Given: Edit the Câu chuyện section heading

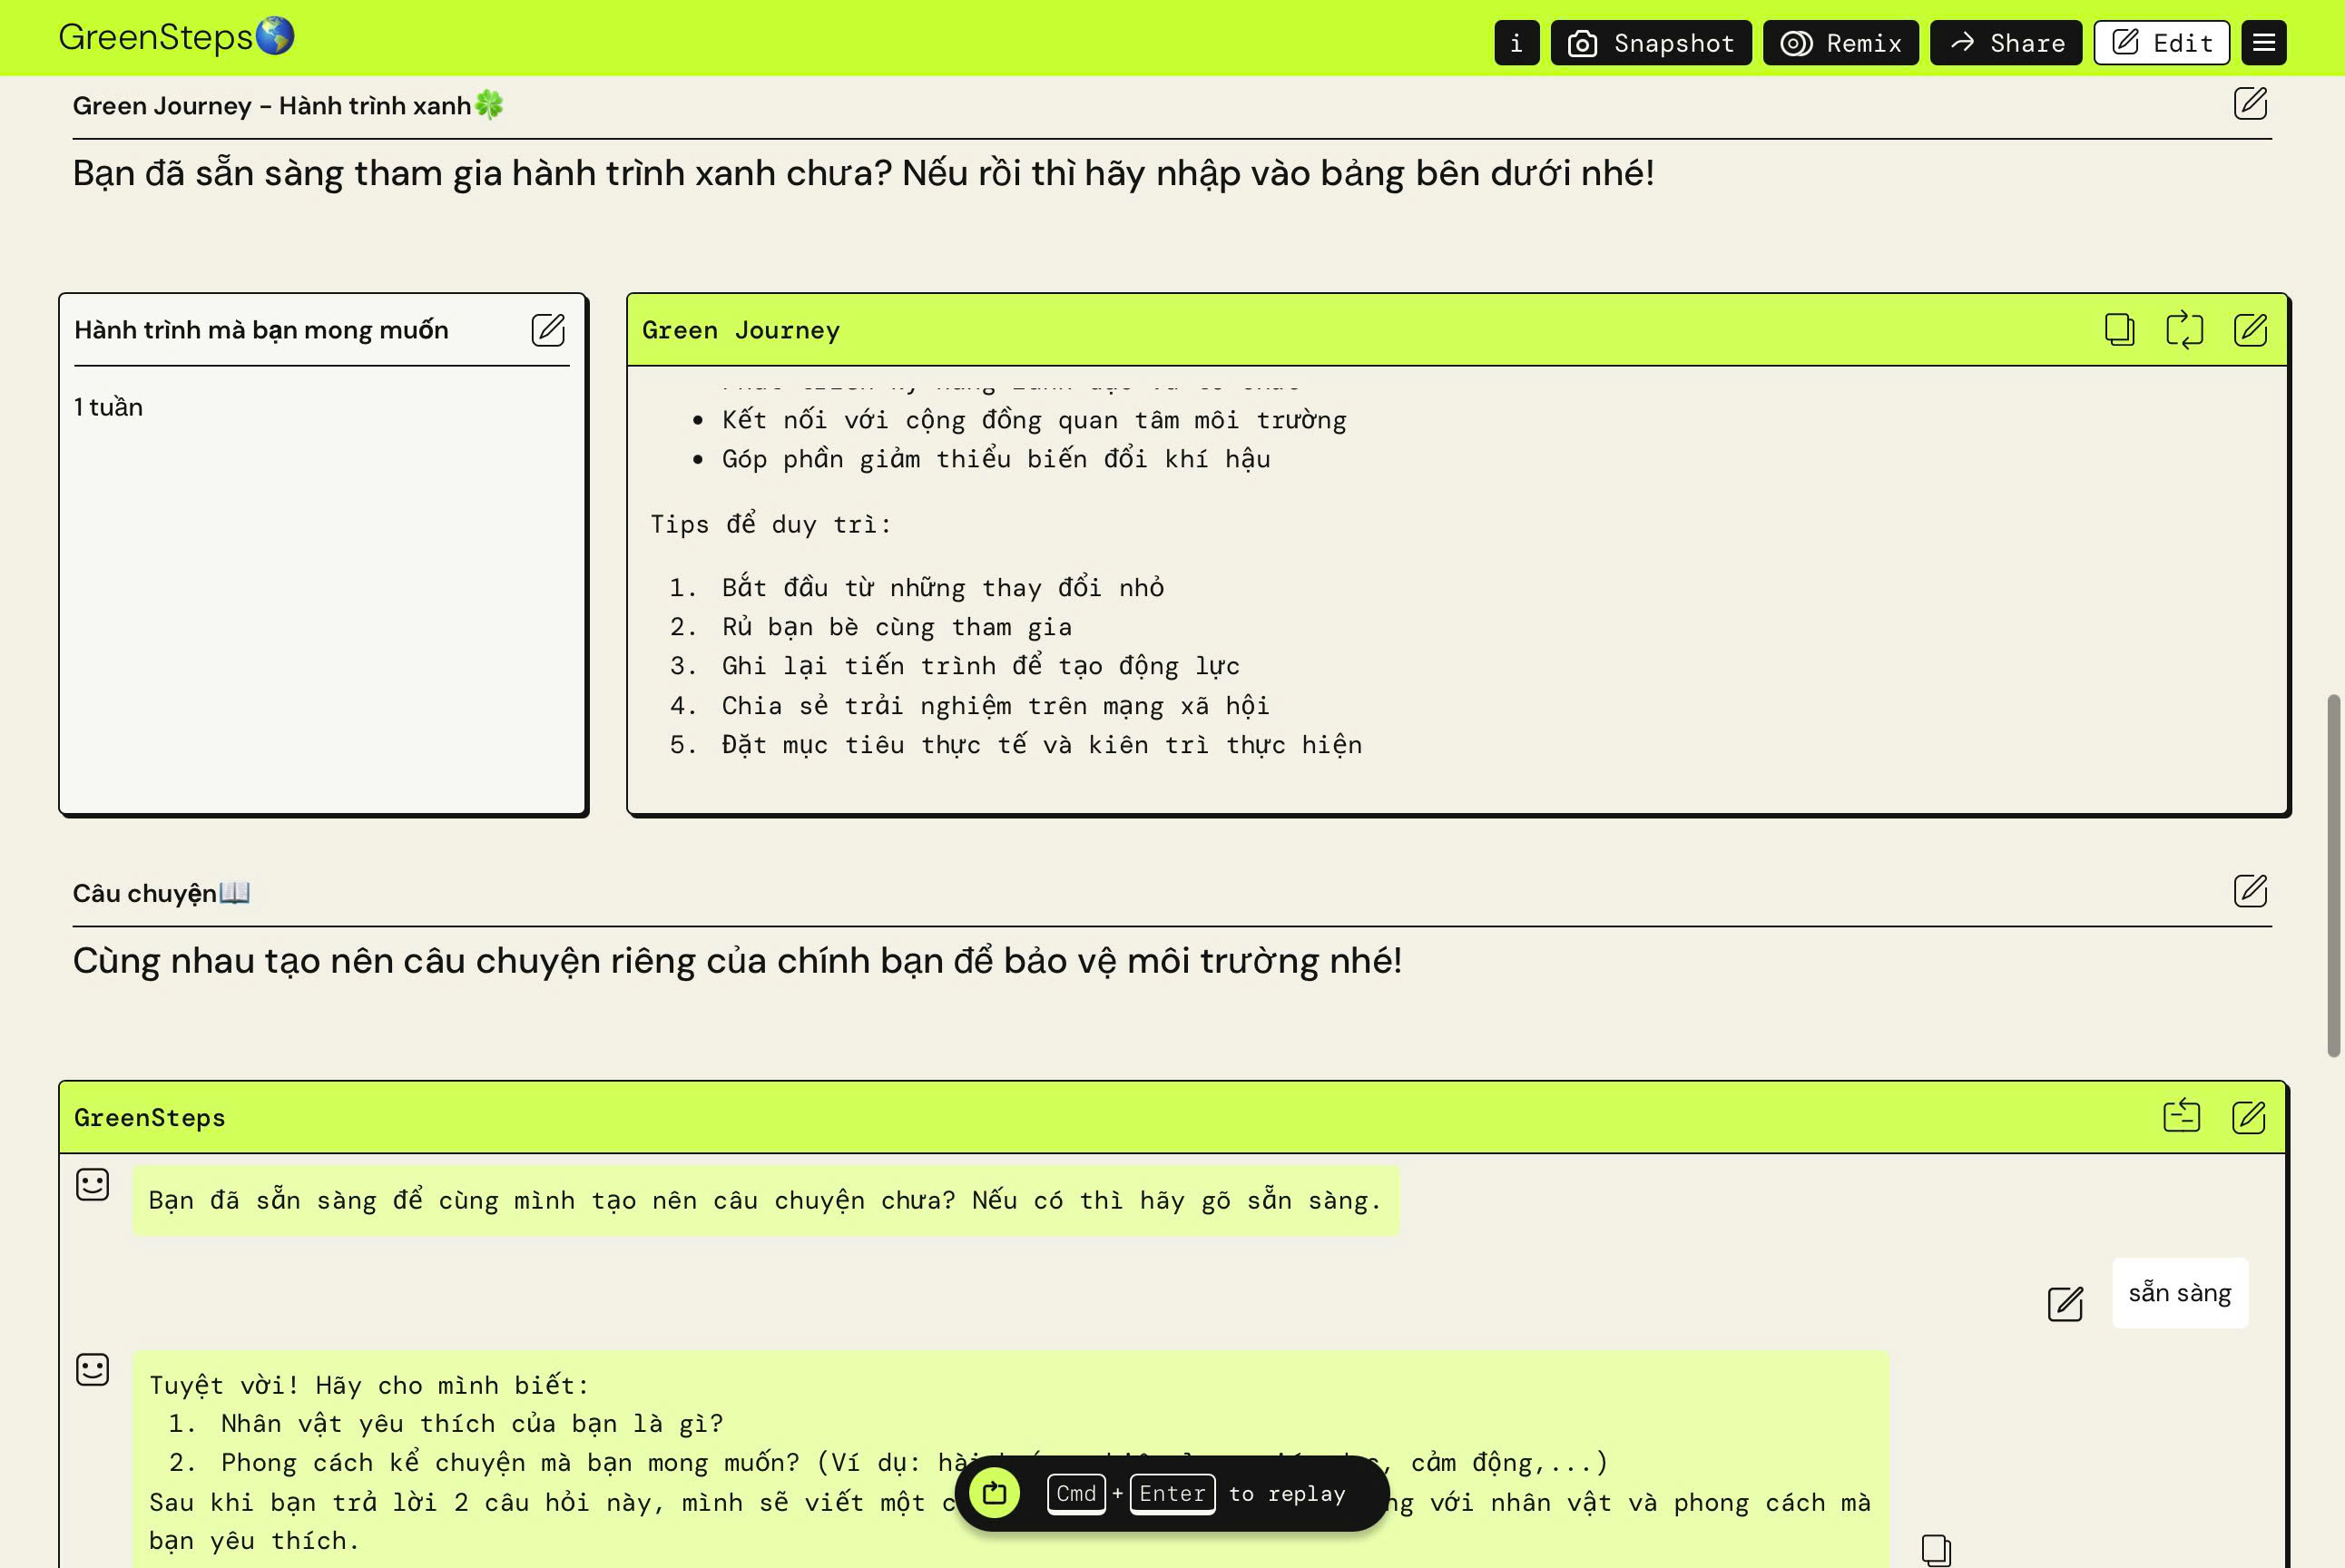Looking at the screenshot, I should (2250, 890).
